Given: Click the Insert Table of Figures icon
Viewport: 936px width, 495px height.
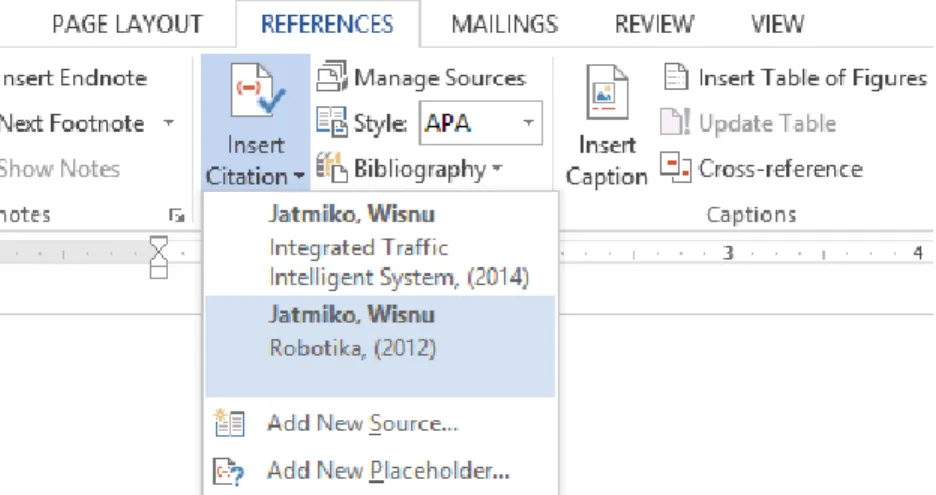Looking at the screenshot, I should [676, 77].
